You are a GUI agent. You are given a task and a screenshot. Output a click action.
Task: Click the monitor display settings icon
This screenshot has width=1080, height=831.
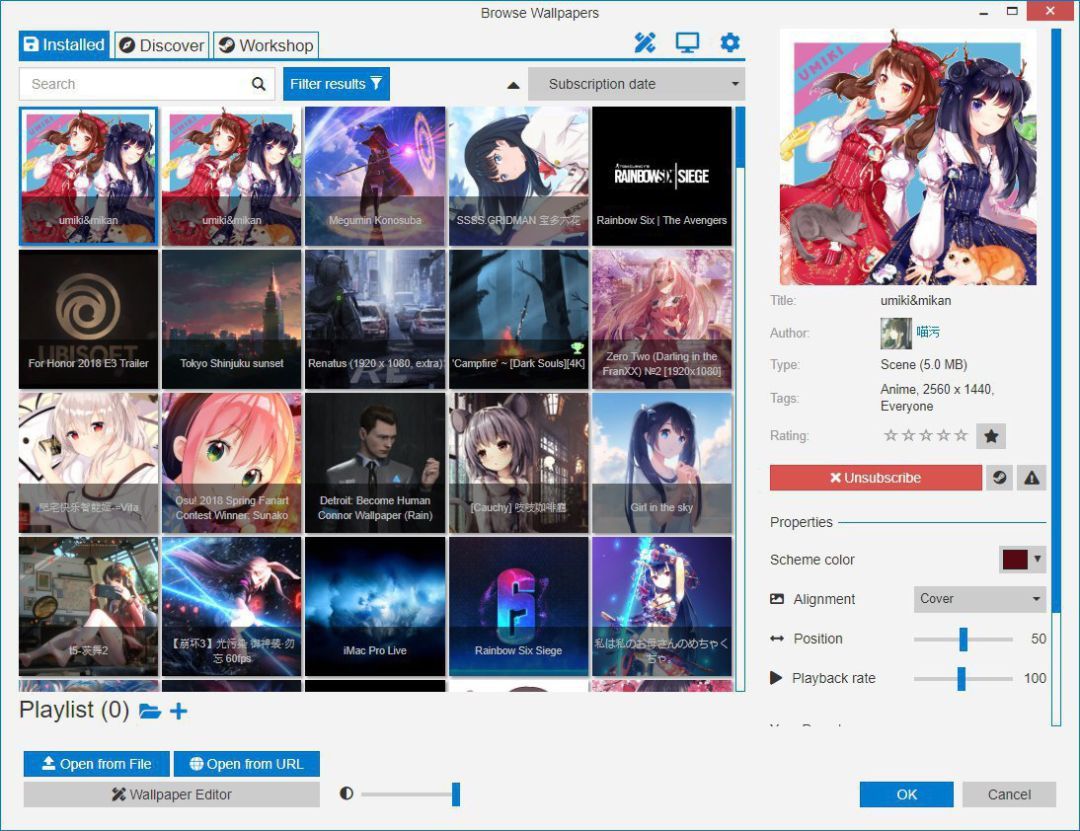(687, 43)
